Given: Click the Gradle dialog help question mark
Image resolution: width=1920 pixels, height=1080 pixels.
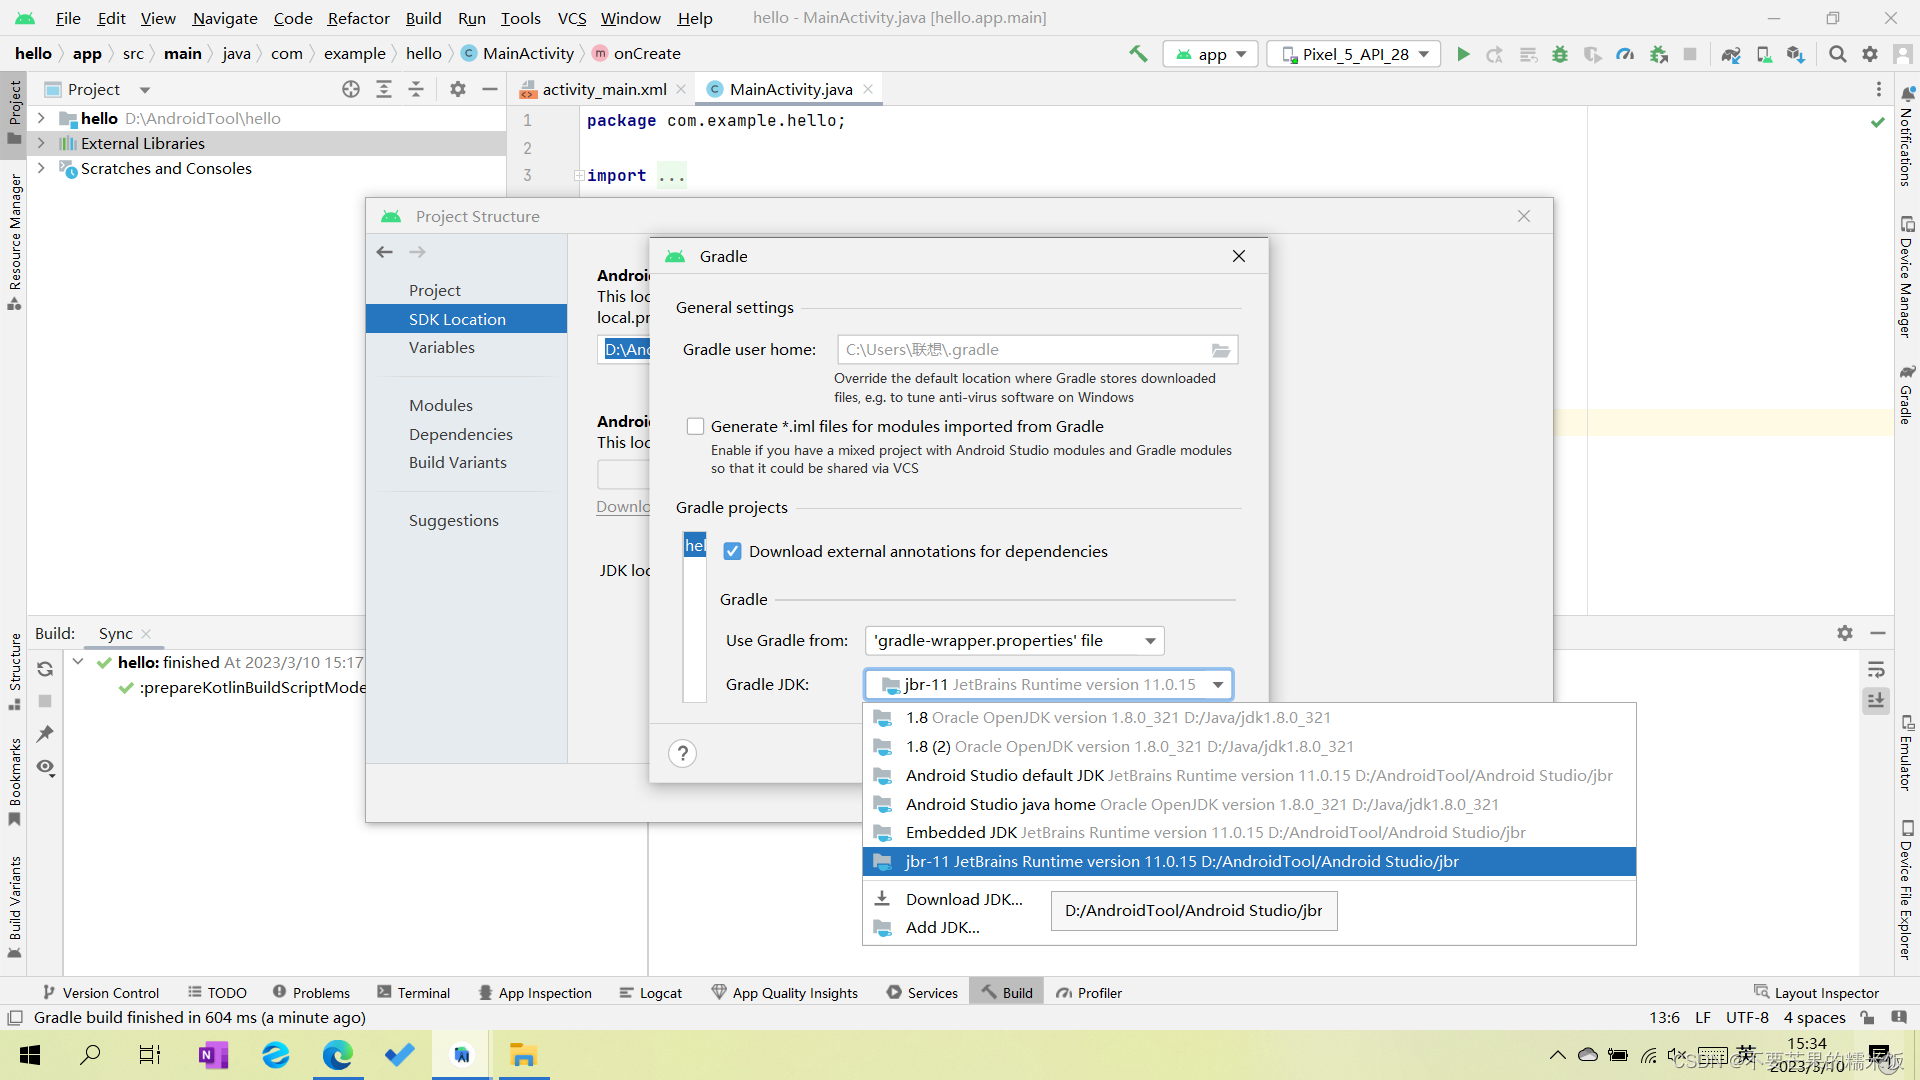Looking at the screenshot, I should [682, 753].
